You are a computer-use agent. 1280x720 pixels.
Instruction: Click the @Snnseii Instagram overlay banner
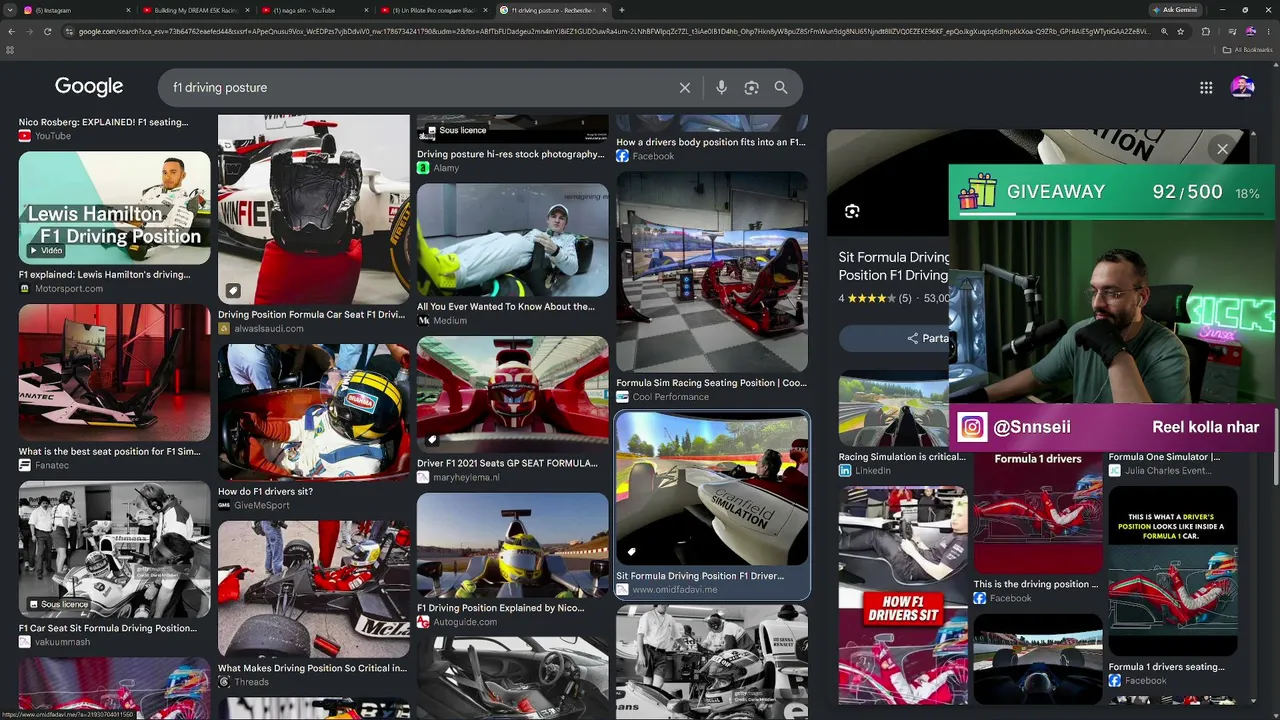click(x=1112, y=427)
